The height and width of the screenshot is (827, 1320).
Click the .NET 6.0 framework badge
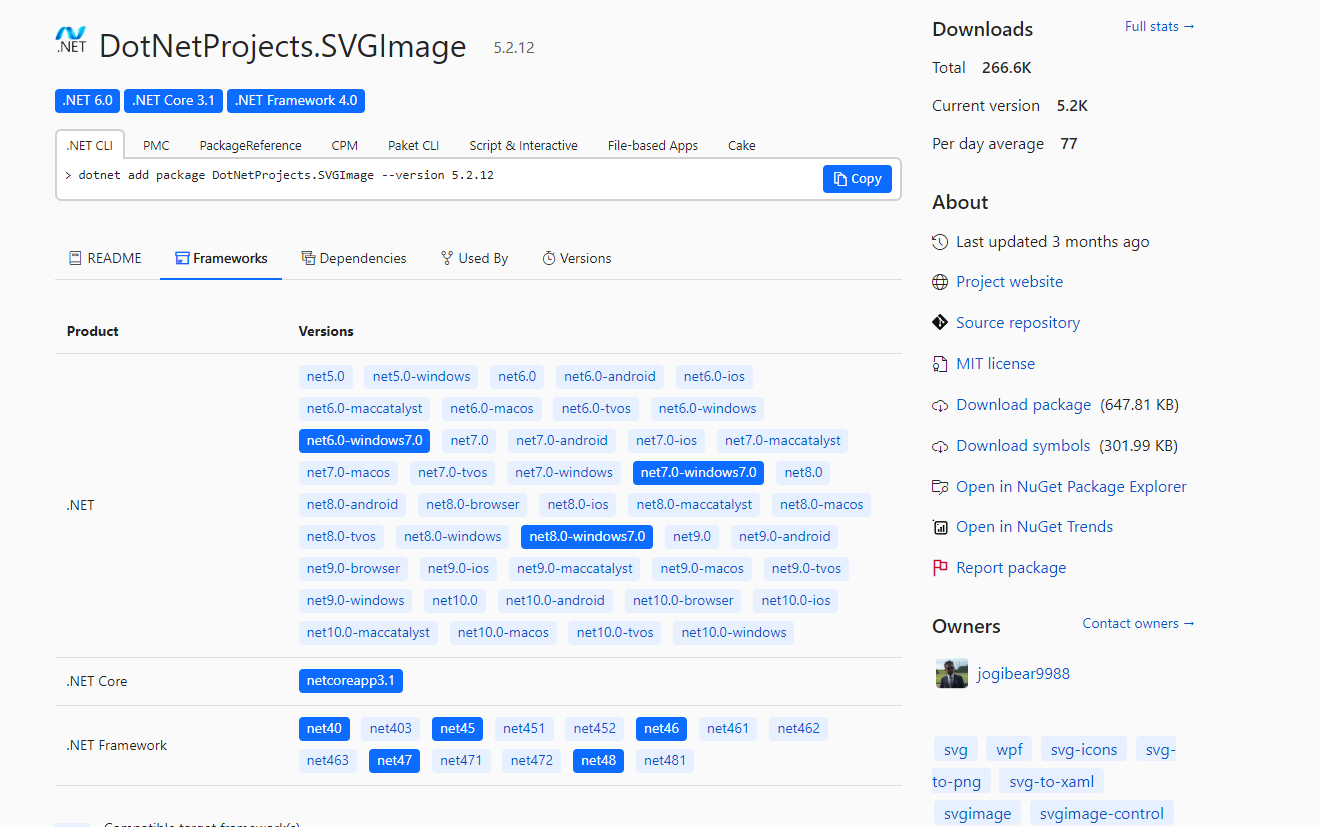(x=87, y=101)
